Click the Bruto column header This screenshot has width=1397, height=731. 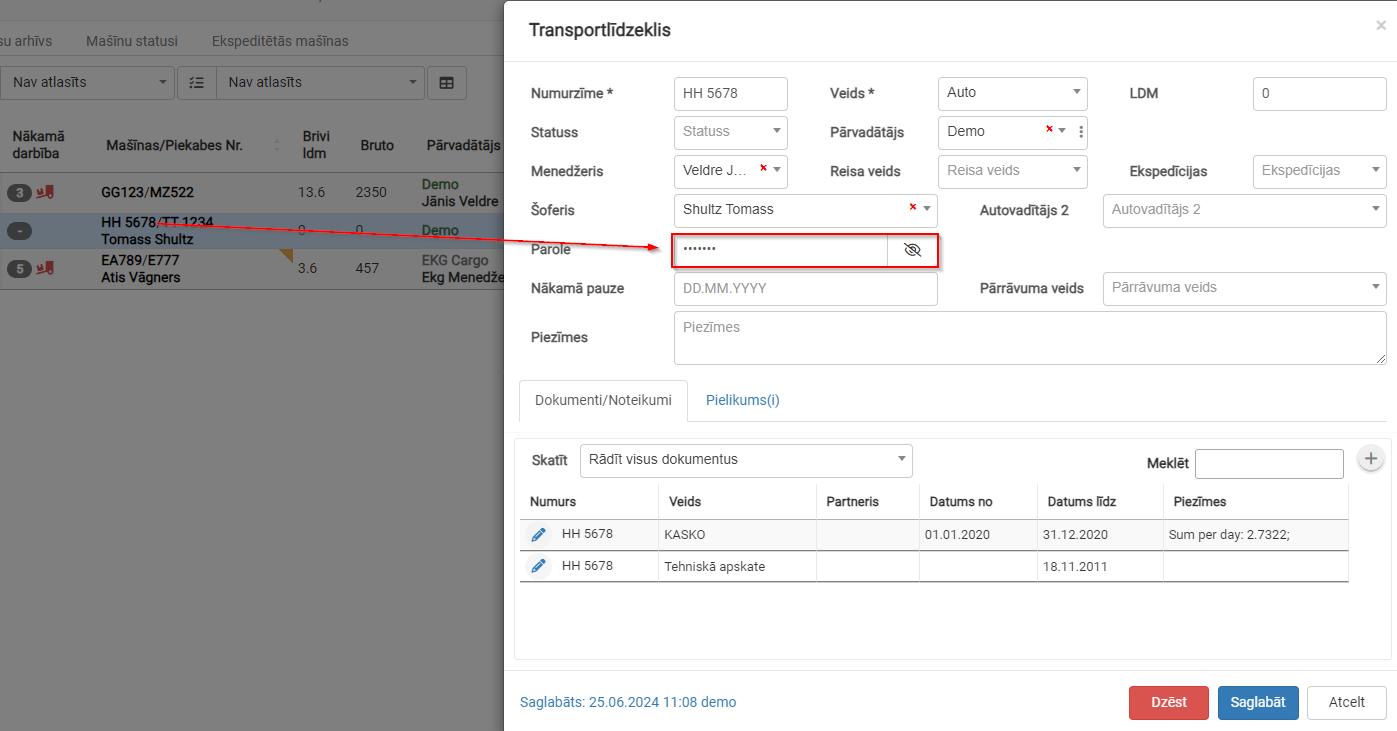[x=377, y=145]
